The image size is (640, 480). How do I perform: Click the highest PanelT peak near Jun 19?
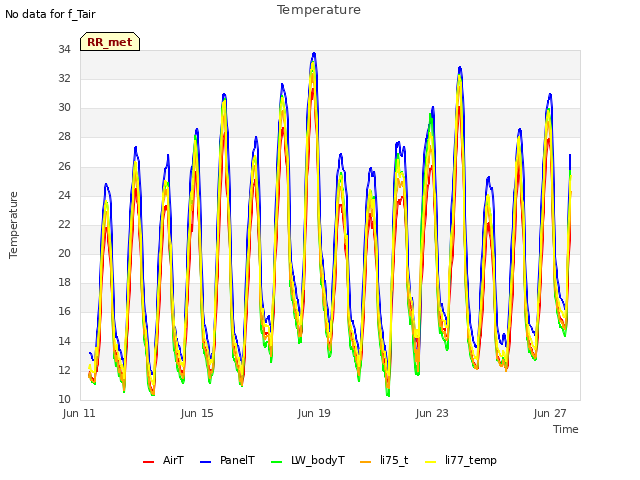[x=314, y=53]
